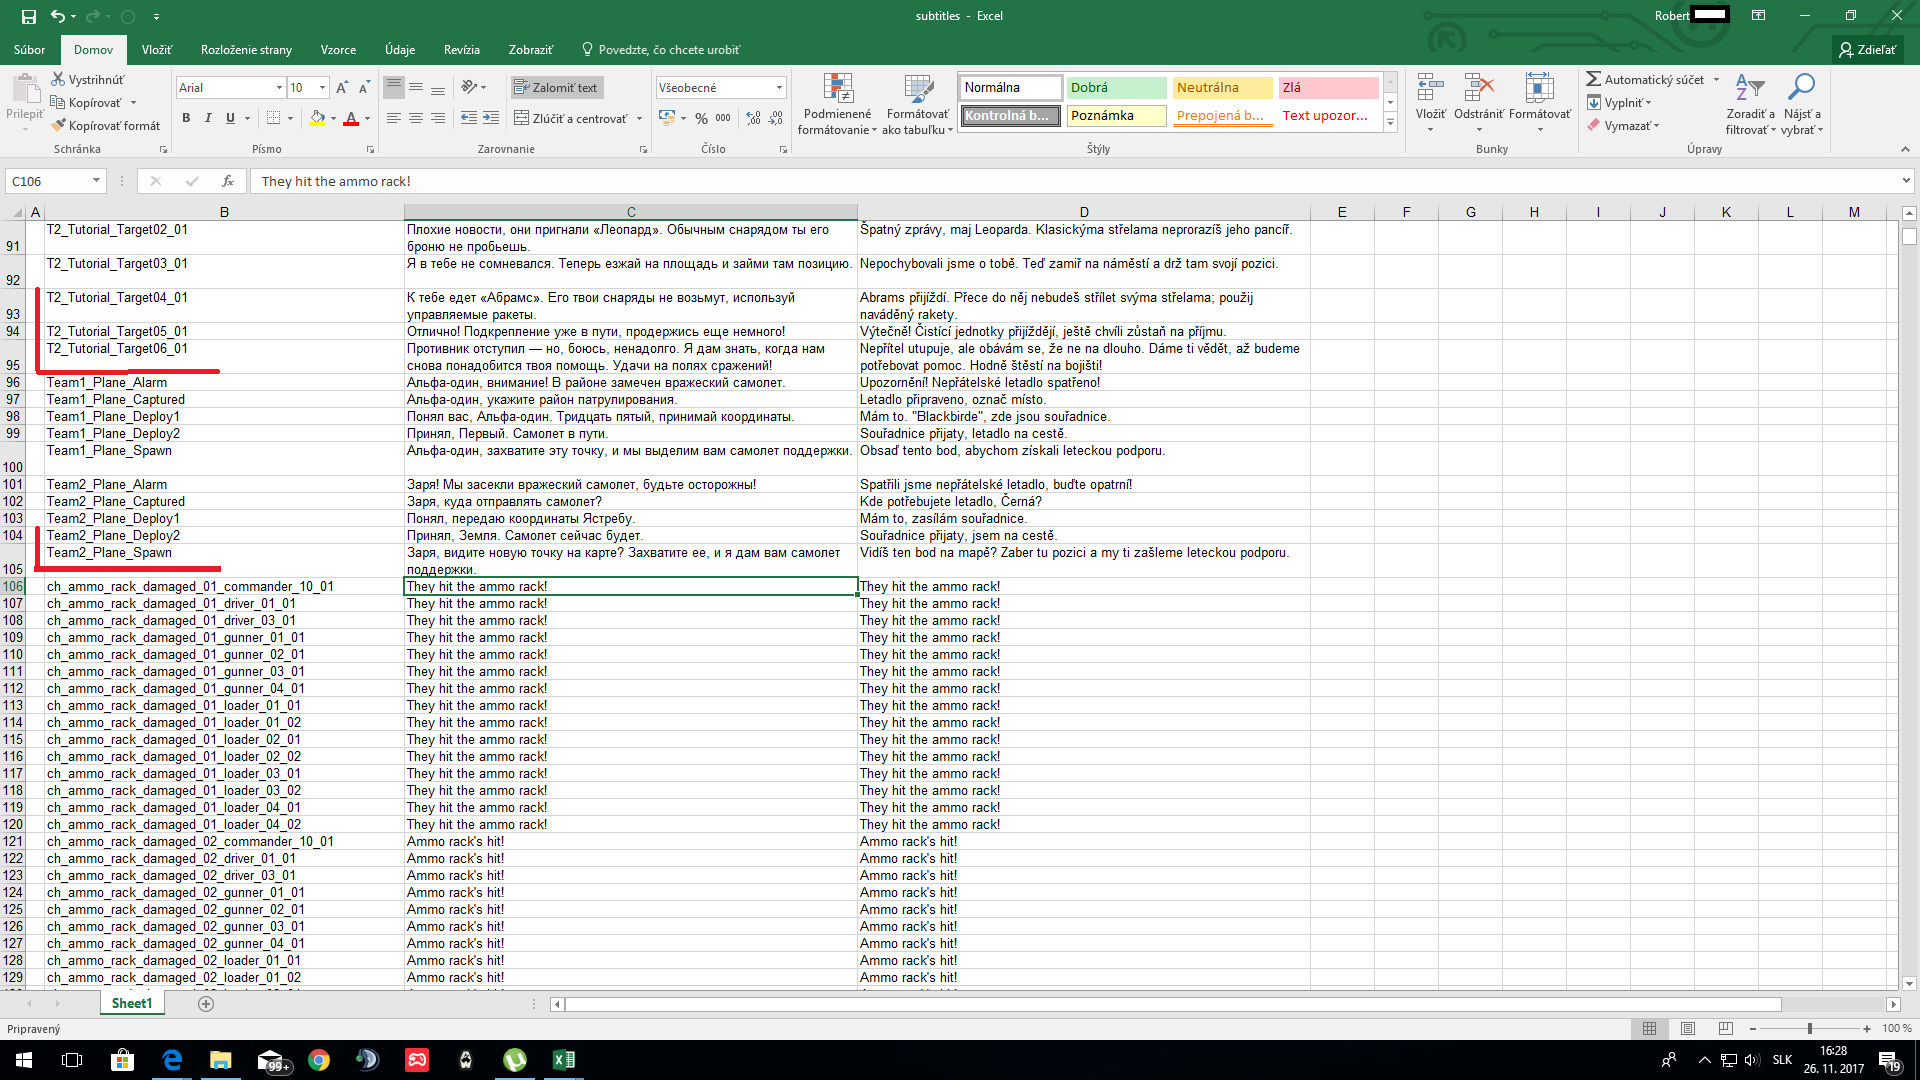Click Zlúčiť a centrovať merge button
The width and height of the screenshot is (1920, 1080).
pyautogui.click(x=571, y=118)
